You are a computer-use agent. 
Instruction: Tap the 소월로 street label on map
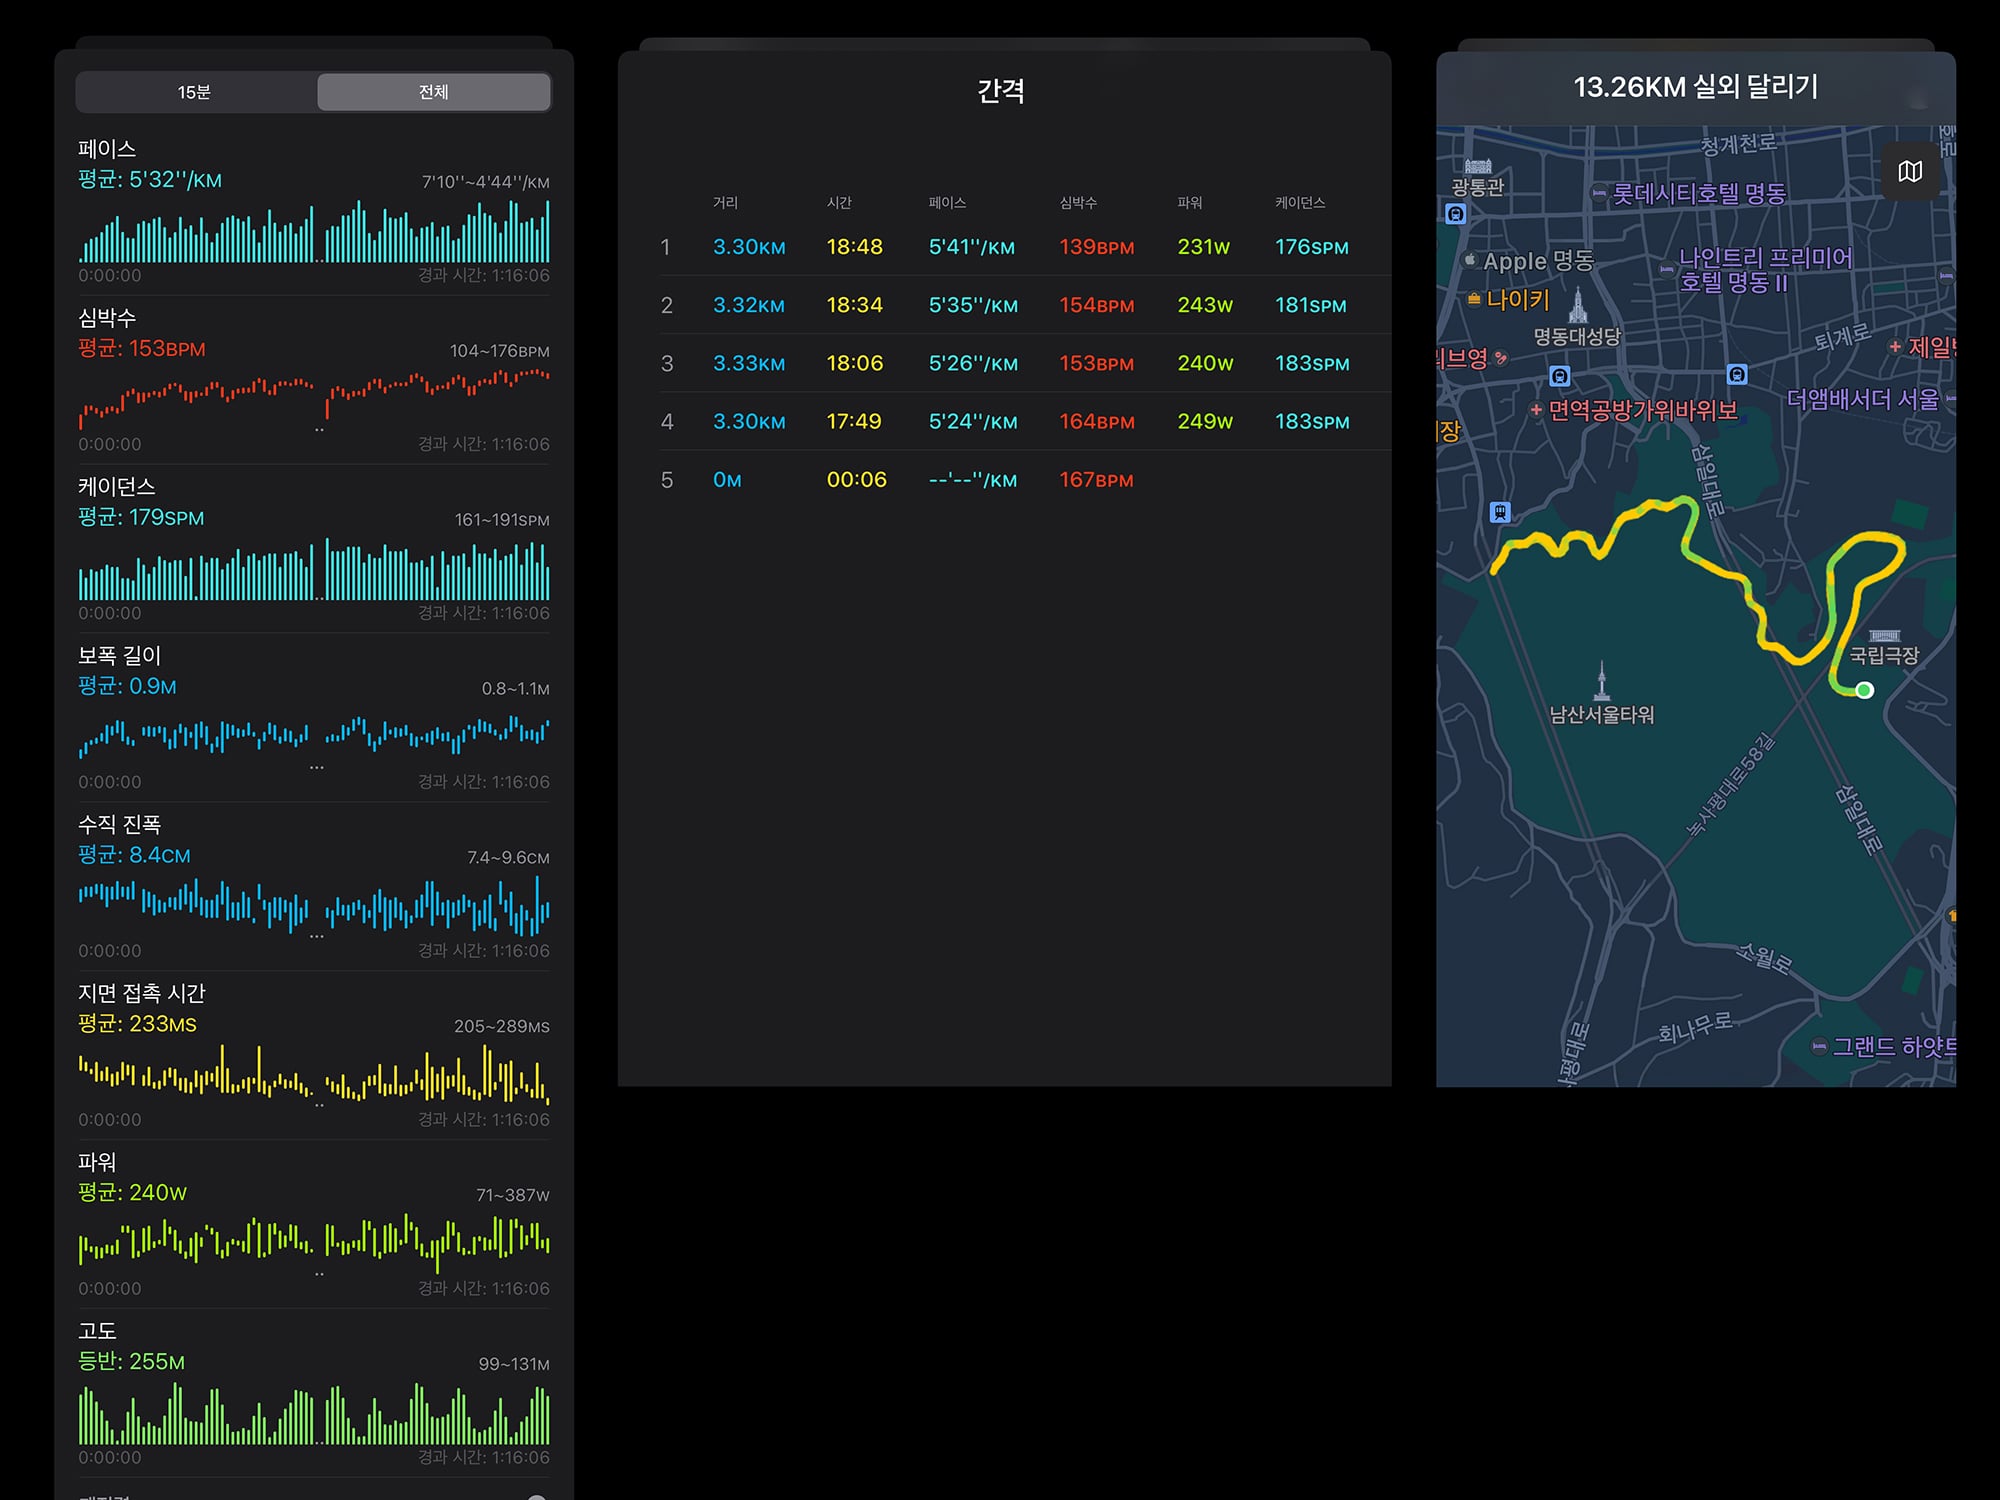click(1764, 957)
